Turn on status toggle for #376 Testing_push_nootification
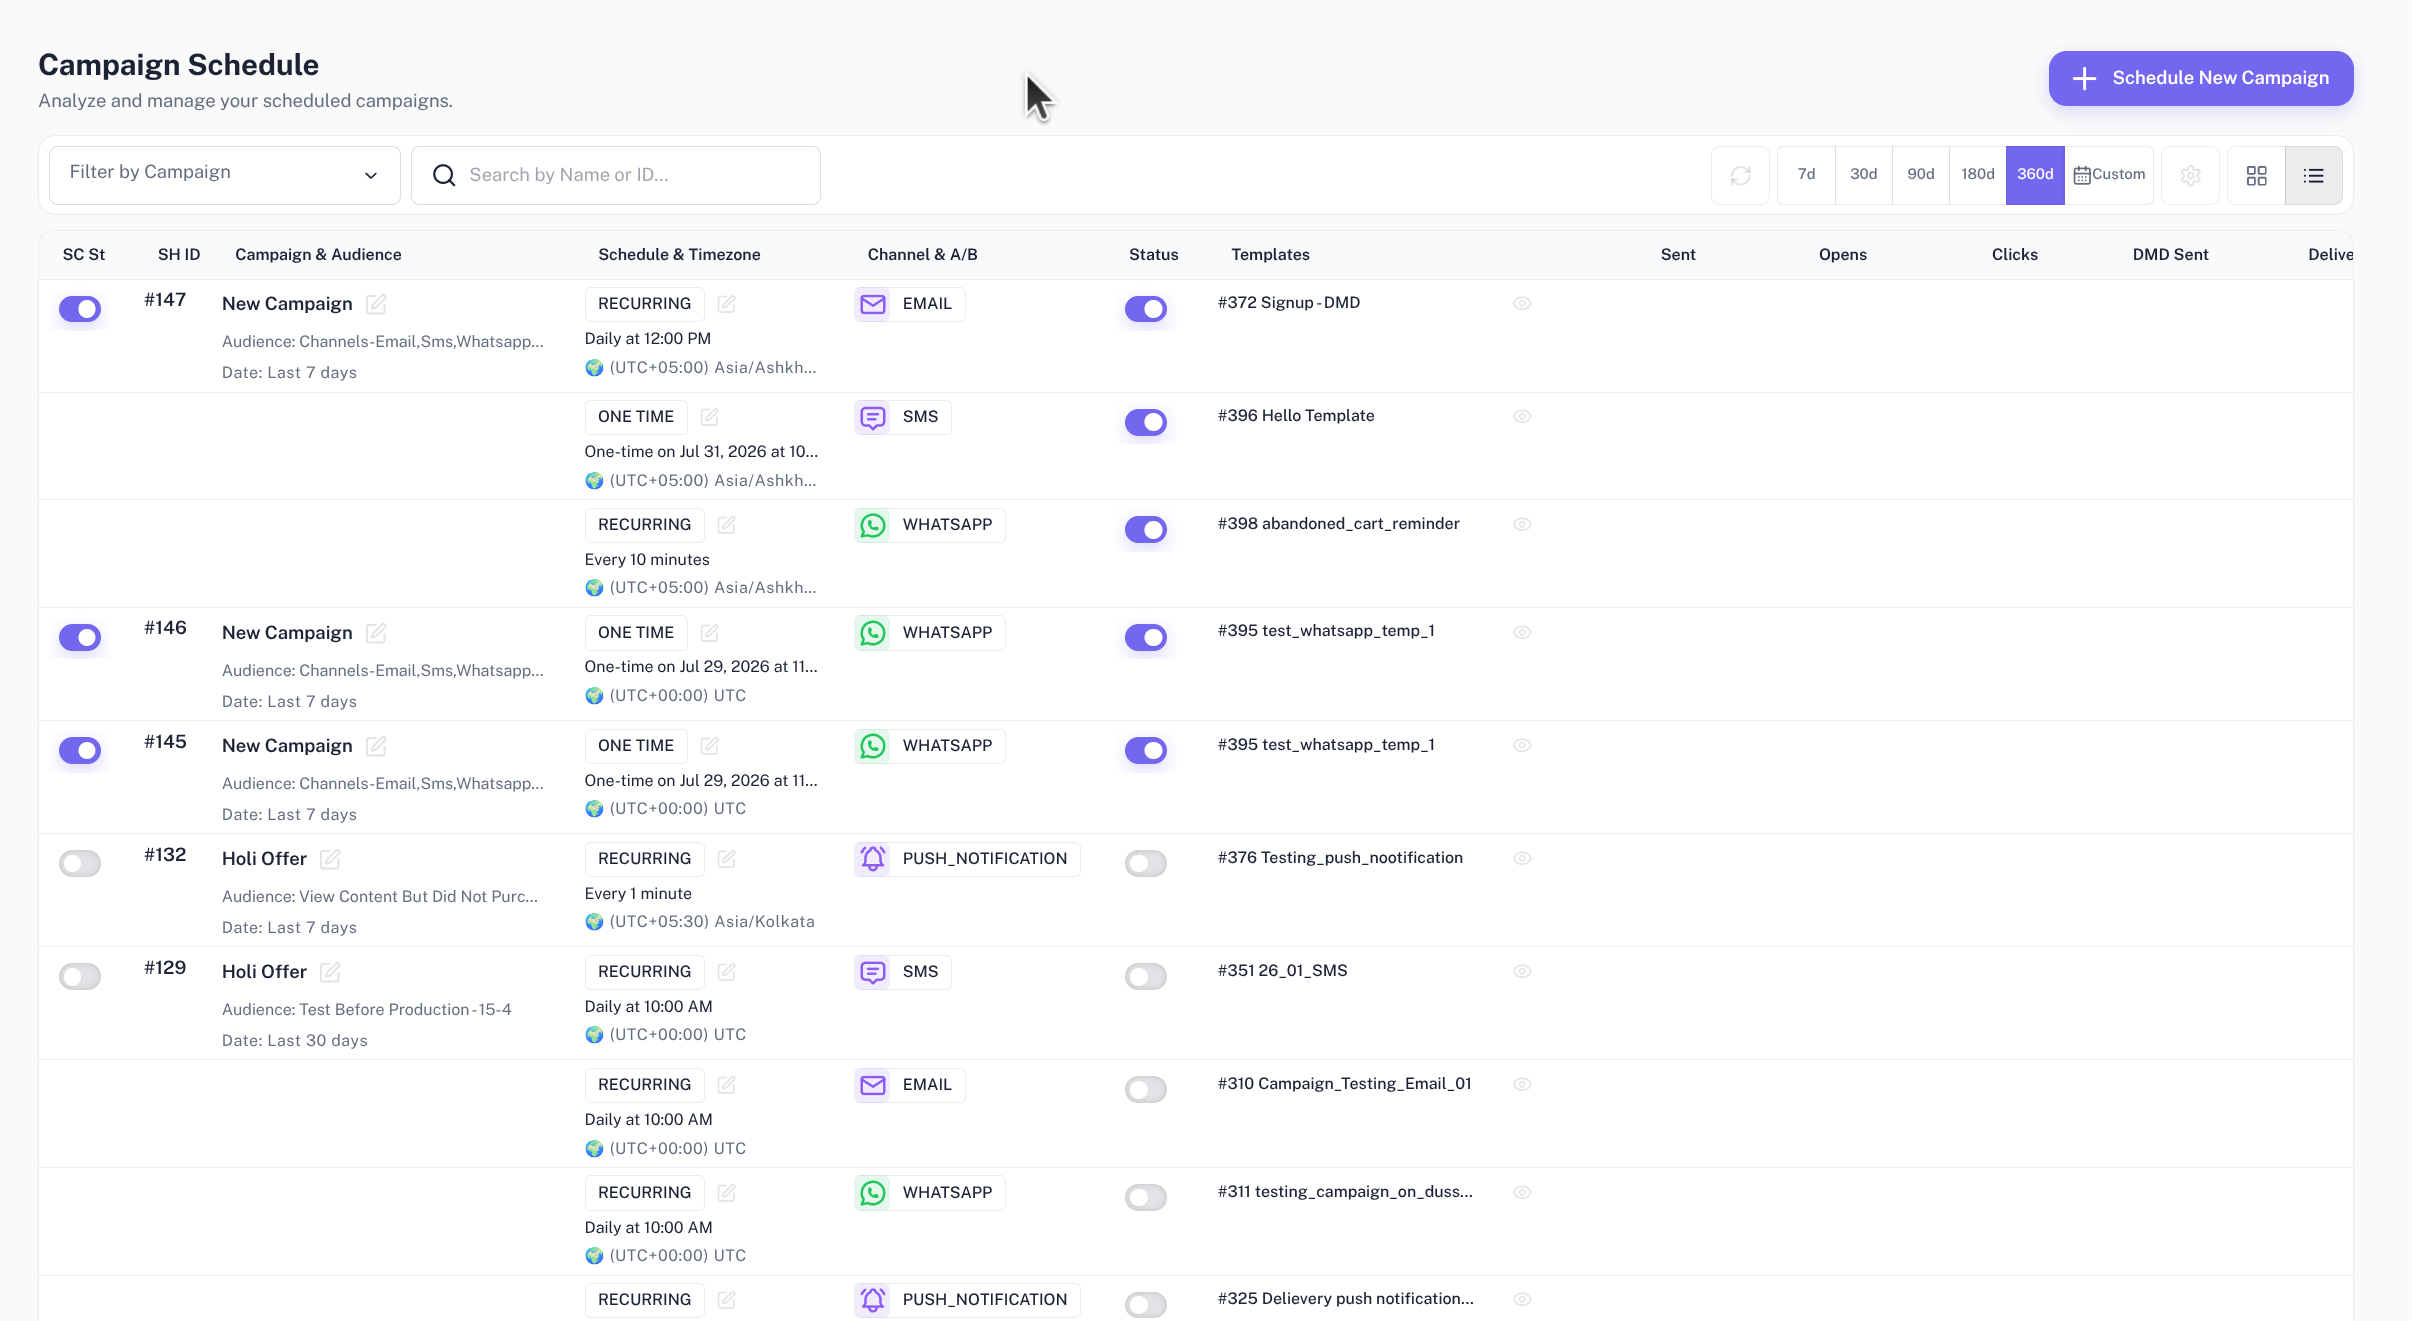Viewport: 2412px width, 1321px height. coord(1146,863)
